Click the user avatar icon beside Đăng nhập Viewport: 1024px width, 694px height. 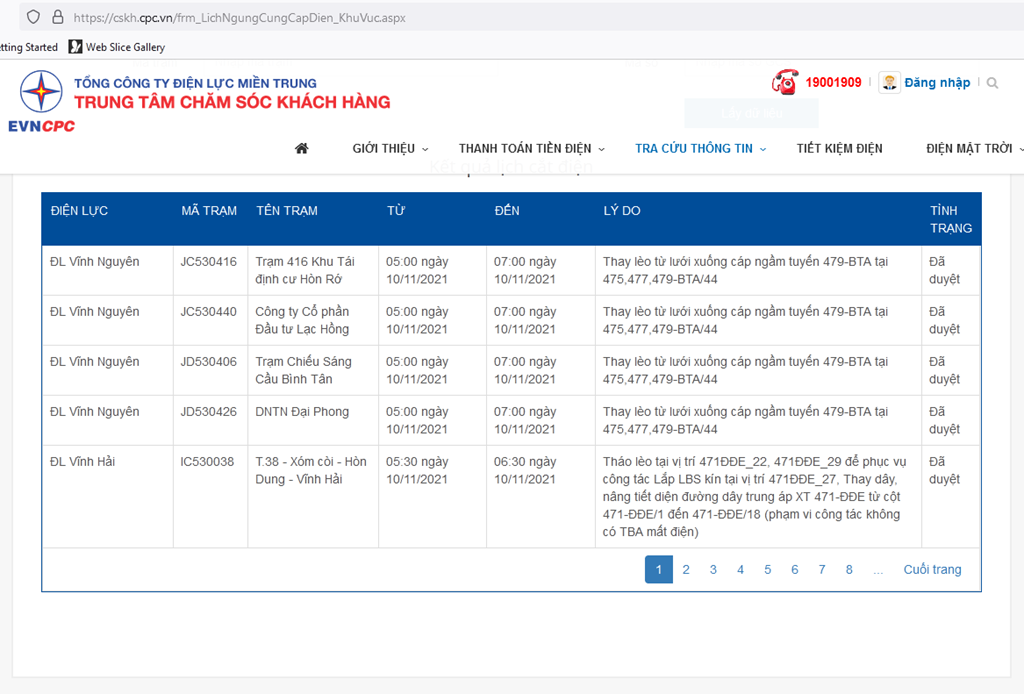889,83
